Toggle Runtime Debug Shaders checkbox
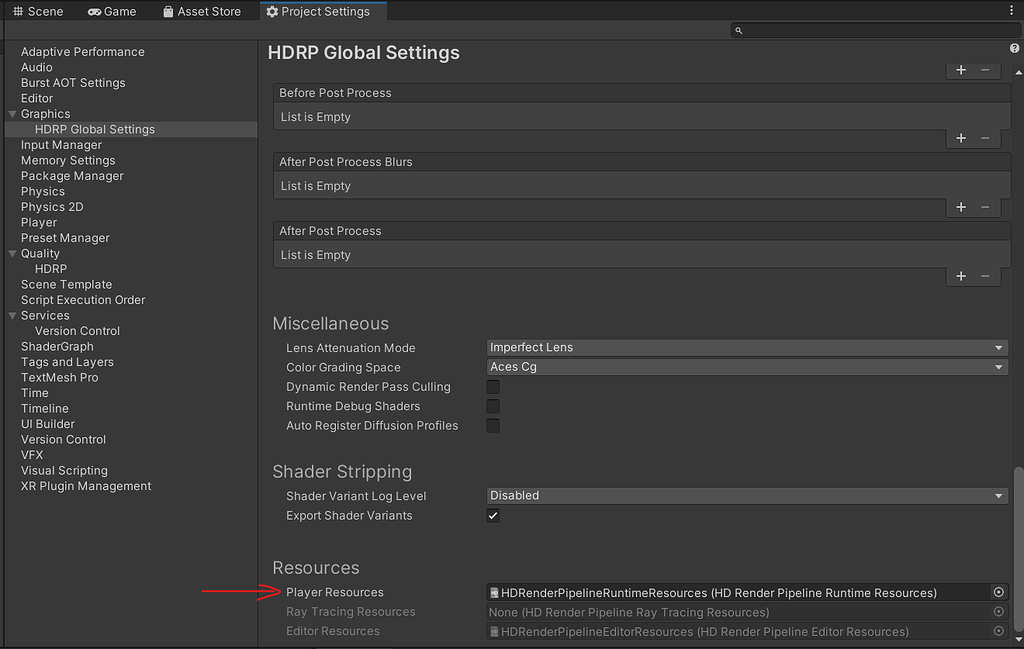The image size is (1024, 649). pyautogui.click(x=493, y=406)
